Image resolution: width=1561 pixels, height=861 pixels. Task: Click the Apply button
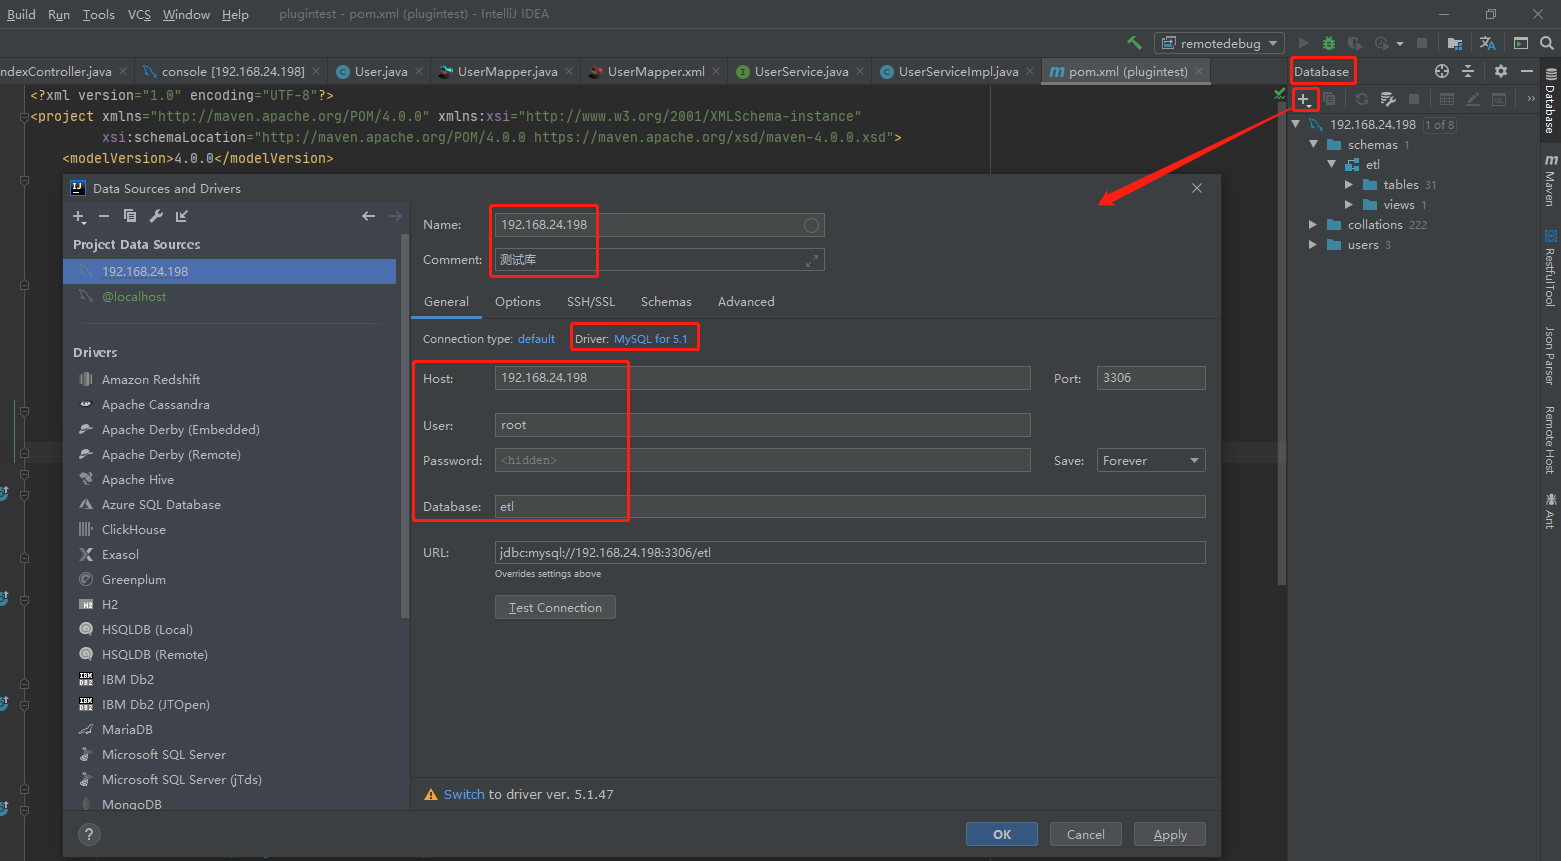pos(1170,834)
